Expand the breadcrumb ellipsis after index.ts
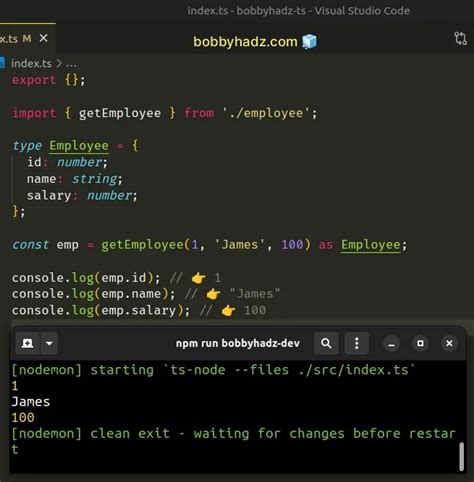The width and height of the screenshot is (474, 482). click(x=71, y=63)
